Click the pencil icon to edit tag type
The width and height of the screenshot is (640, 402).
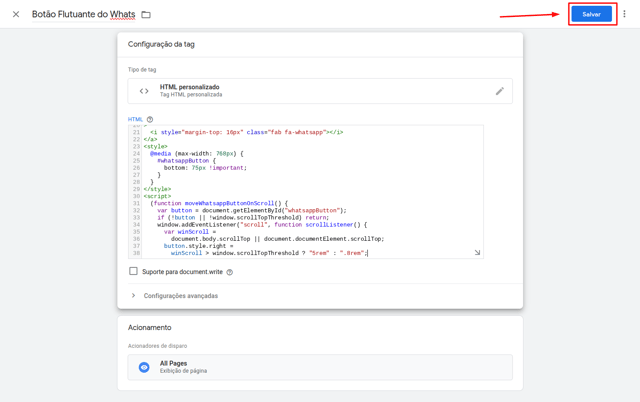[x=500, y=91]
